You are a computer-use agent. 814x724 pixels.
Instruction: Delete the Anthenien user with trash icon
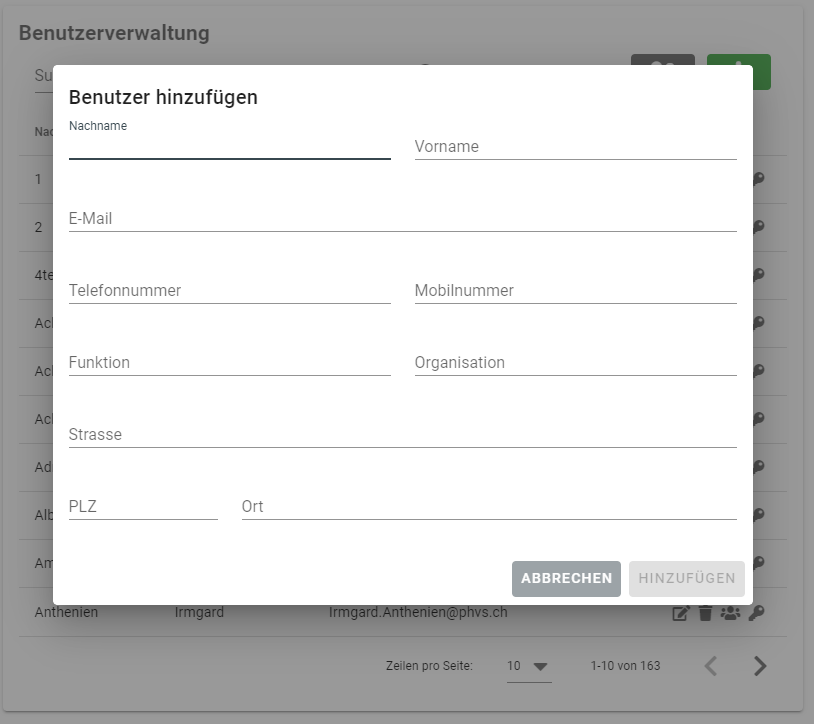pos(705,613)
